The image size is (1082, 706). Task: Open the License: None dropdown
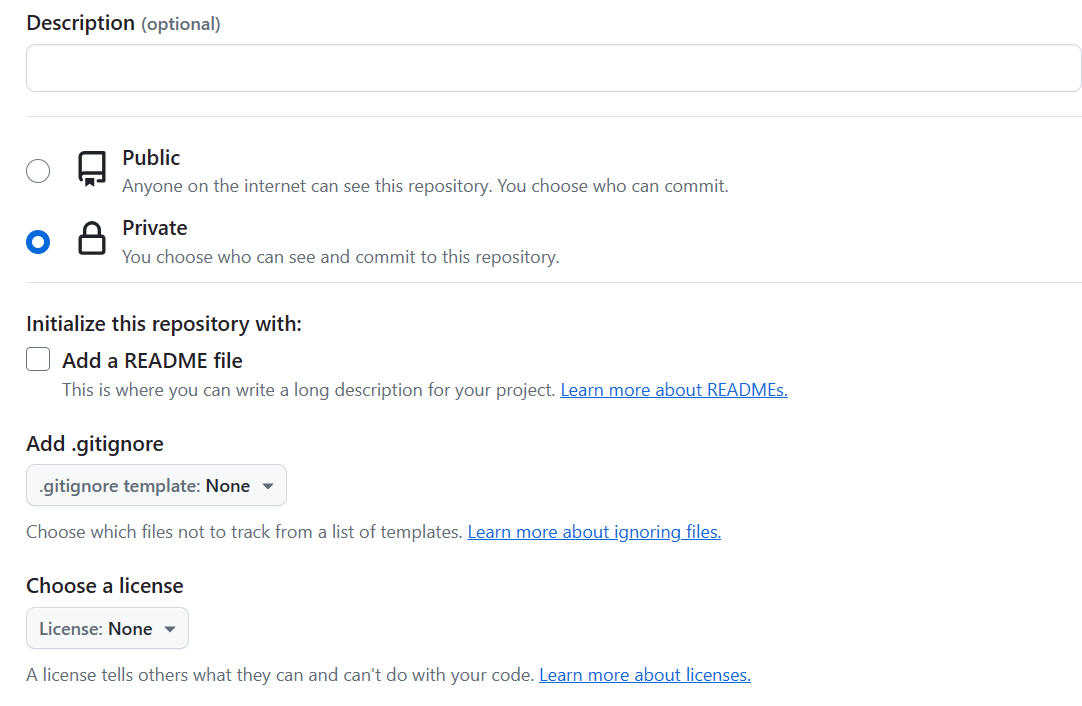[x=107, y=629]
